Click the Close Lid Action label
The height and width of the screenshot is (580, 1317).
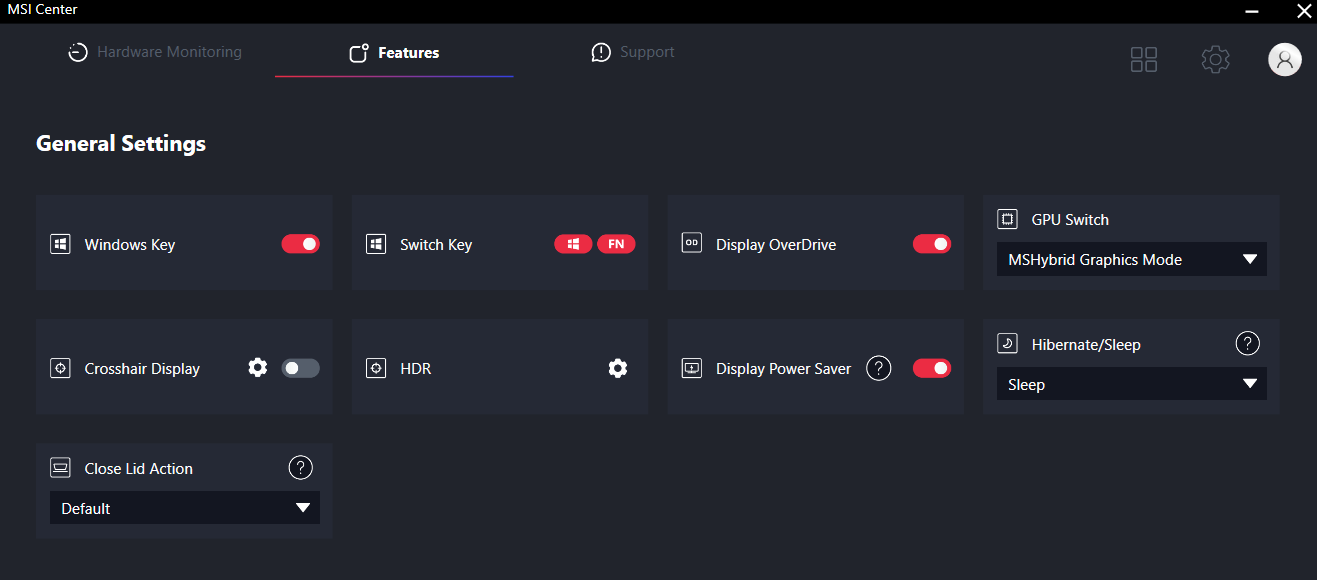[x=139, y=468]
